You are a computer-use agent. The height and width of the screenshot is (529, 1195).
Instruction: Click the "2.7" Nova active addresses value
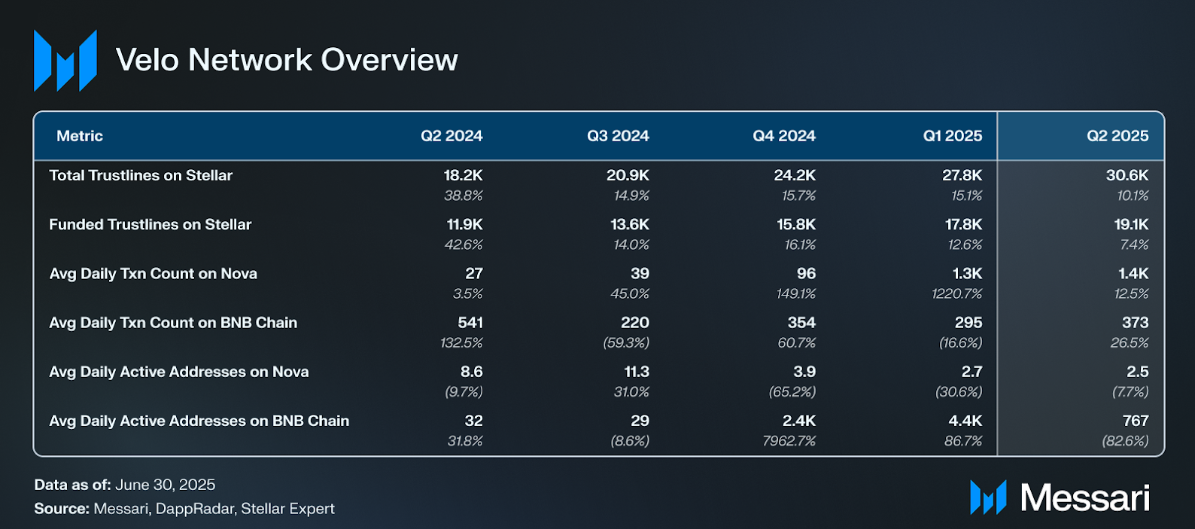pyautogui.click(x=972, y=372)
